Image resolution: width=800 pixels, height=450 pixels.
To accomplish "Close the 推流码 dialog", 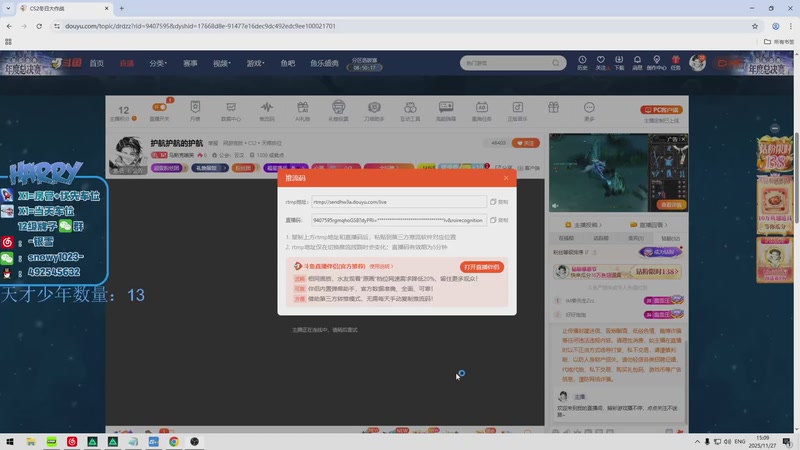I will [506, 178].
